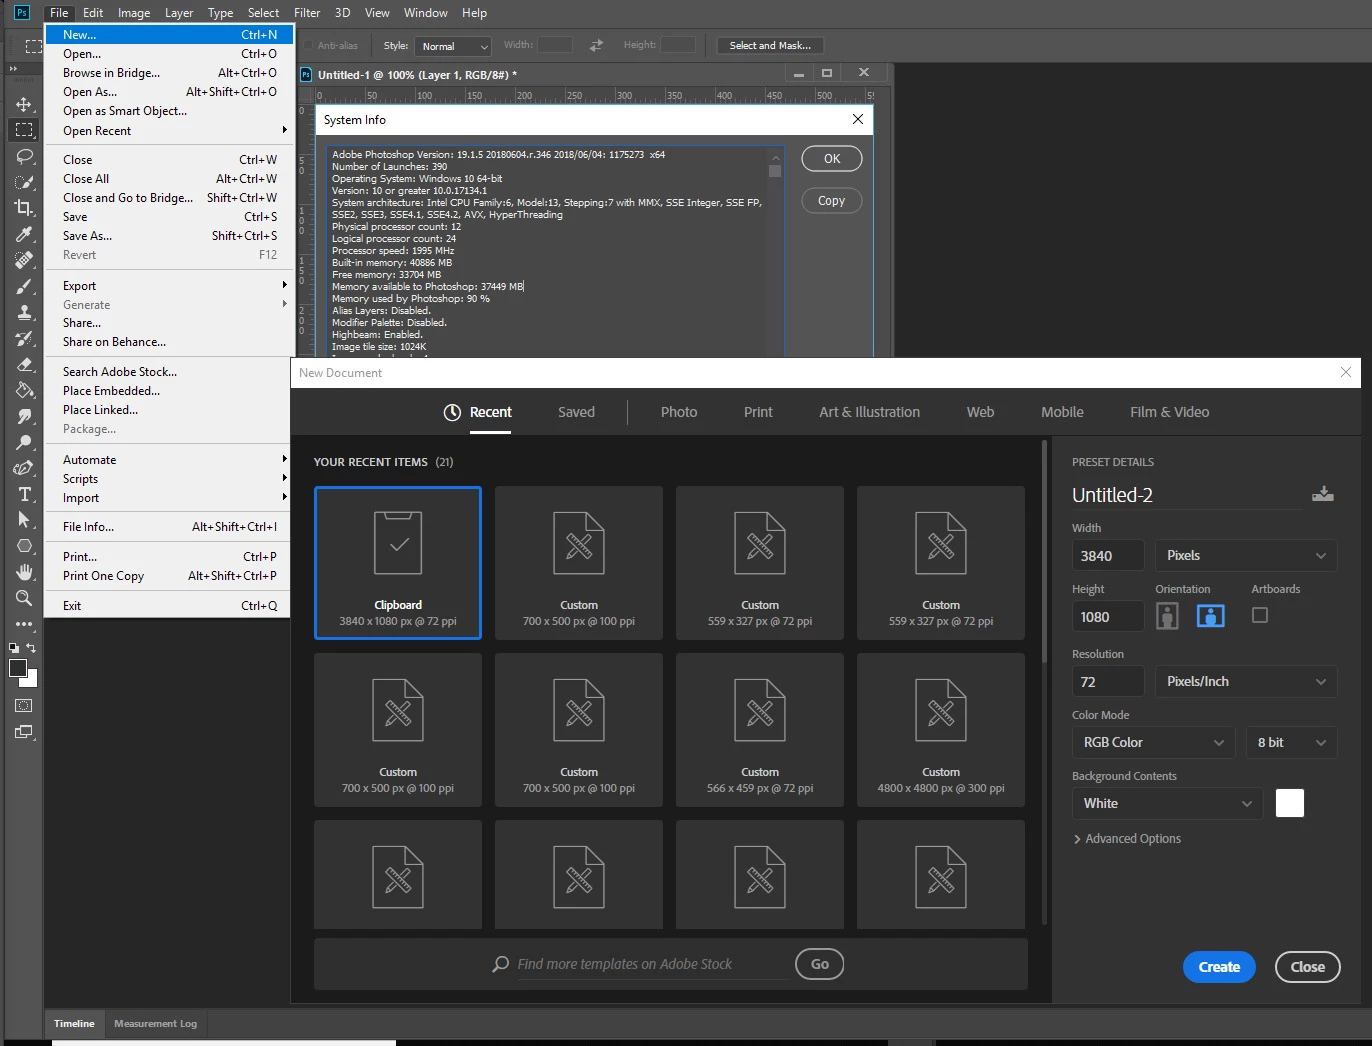Toggle Anti-alias checkbox in options bar
This screenshot has width=1372, height=1046.
pyautogui.click(x=308, y=46)
